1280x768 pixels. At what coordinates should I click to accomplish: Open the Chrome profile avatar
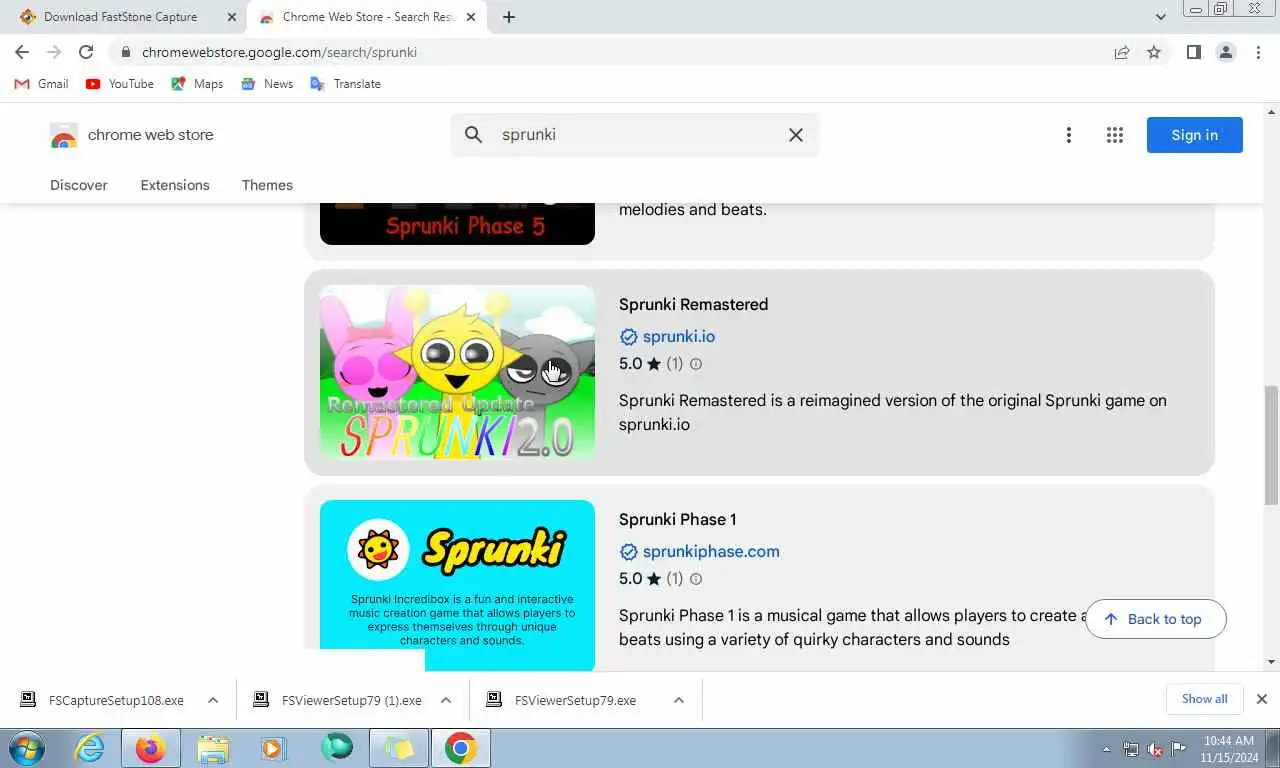(x=1226, y=52)
